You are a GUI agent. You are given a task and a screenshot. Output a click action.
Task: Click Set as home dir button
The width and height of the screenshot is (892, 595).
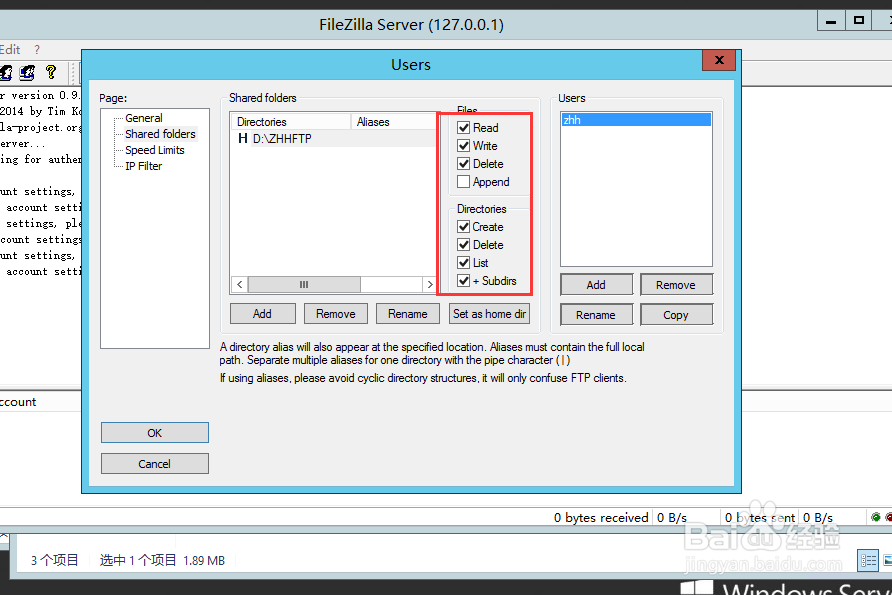tap(489, 313)
